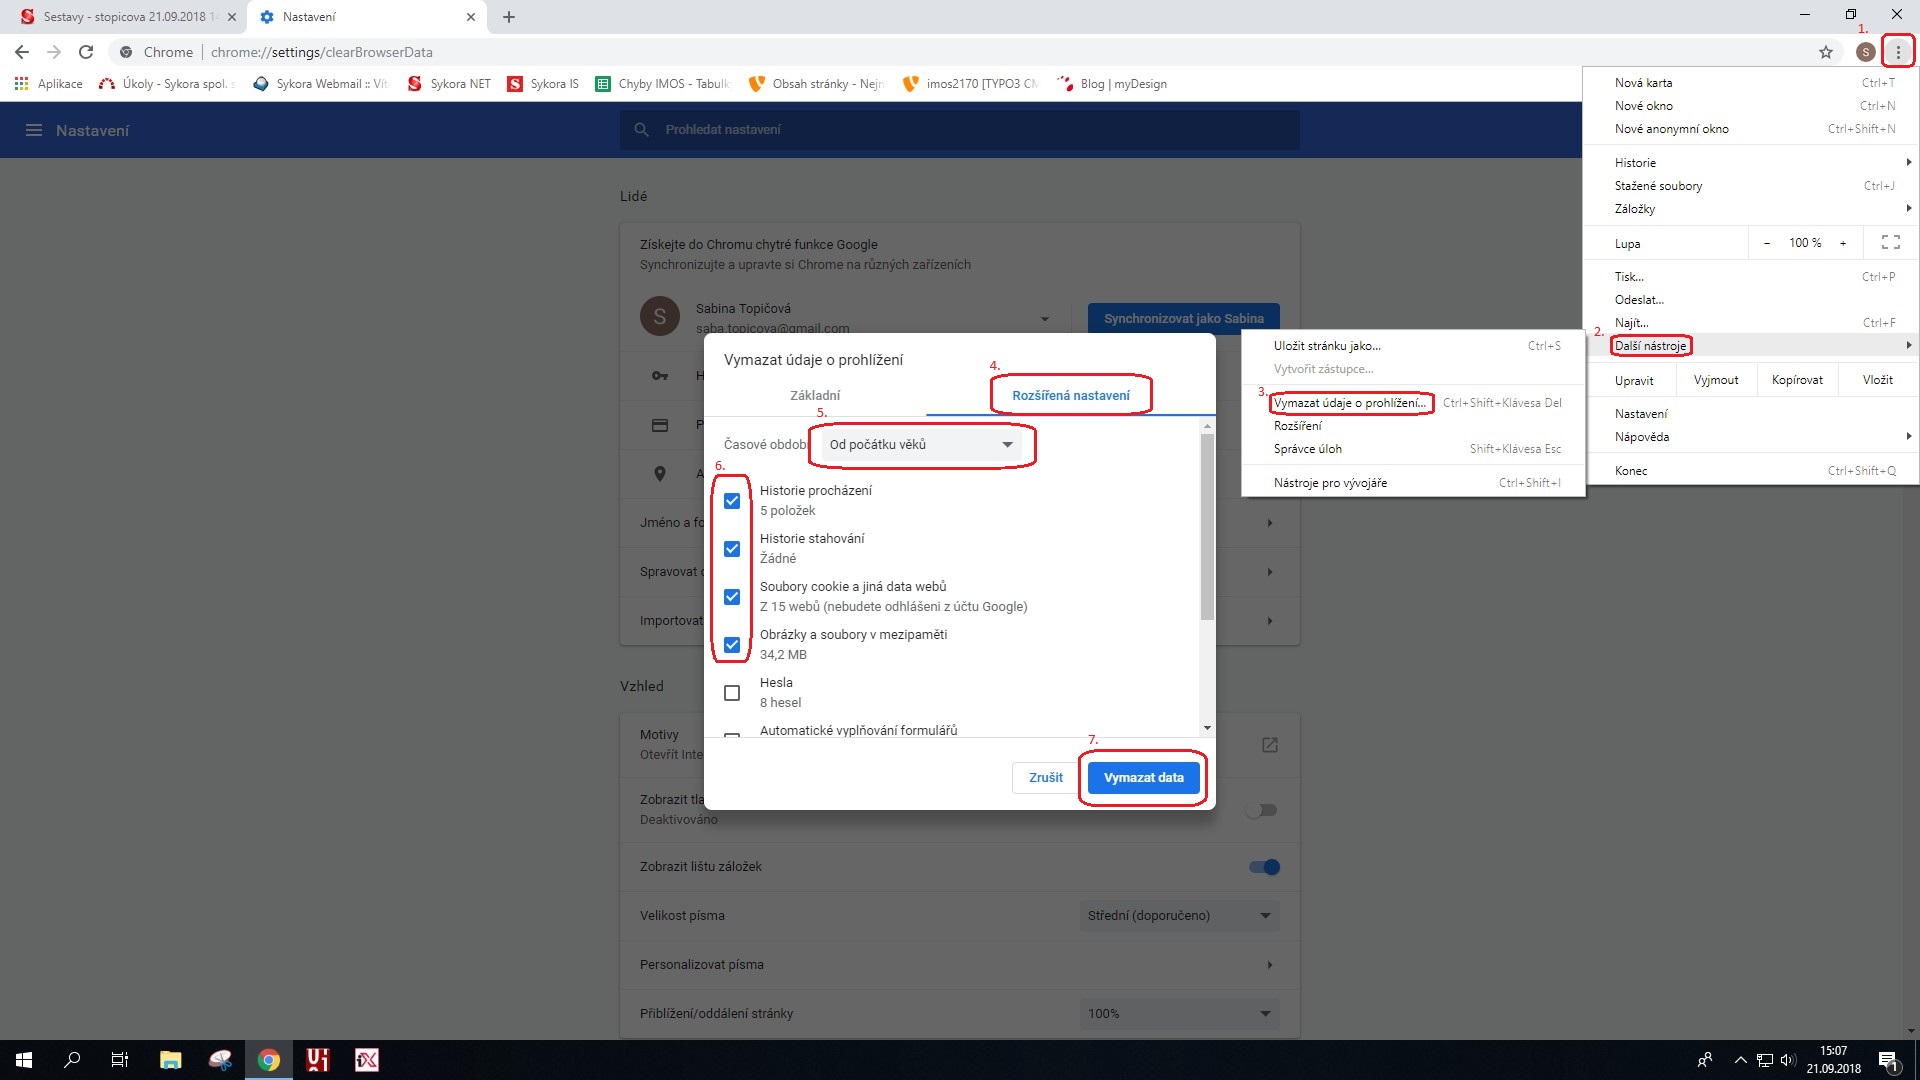
Task: Click the reload page icon
Action: click(86, 52)
